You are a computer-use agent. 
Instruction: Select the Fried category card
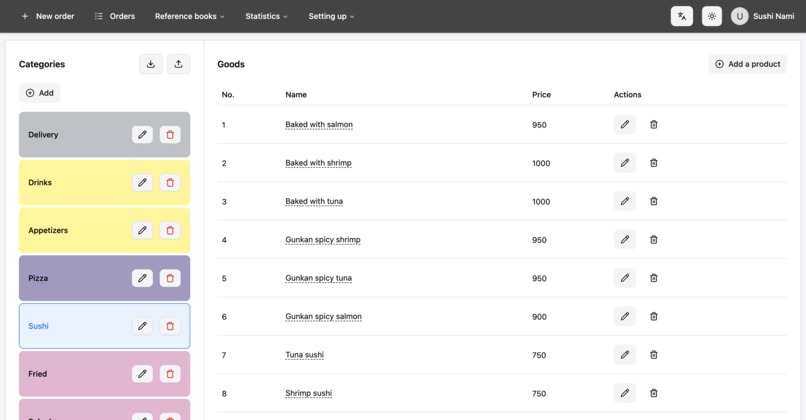click(x=104, y=374)
